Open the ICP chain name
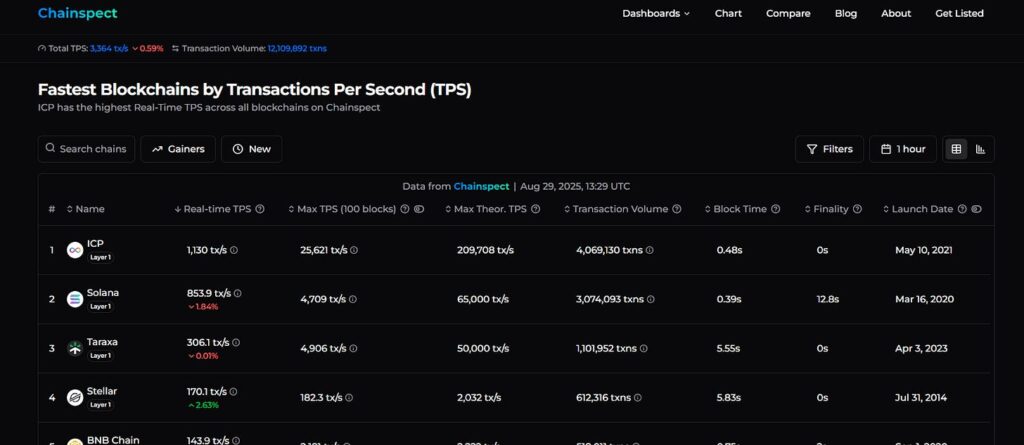1024x445 pixels. [x=95, y=244]
